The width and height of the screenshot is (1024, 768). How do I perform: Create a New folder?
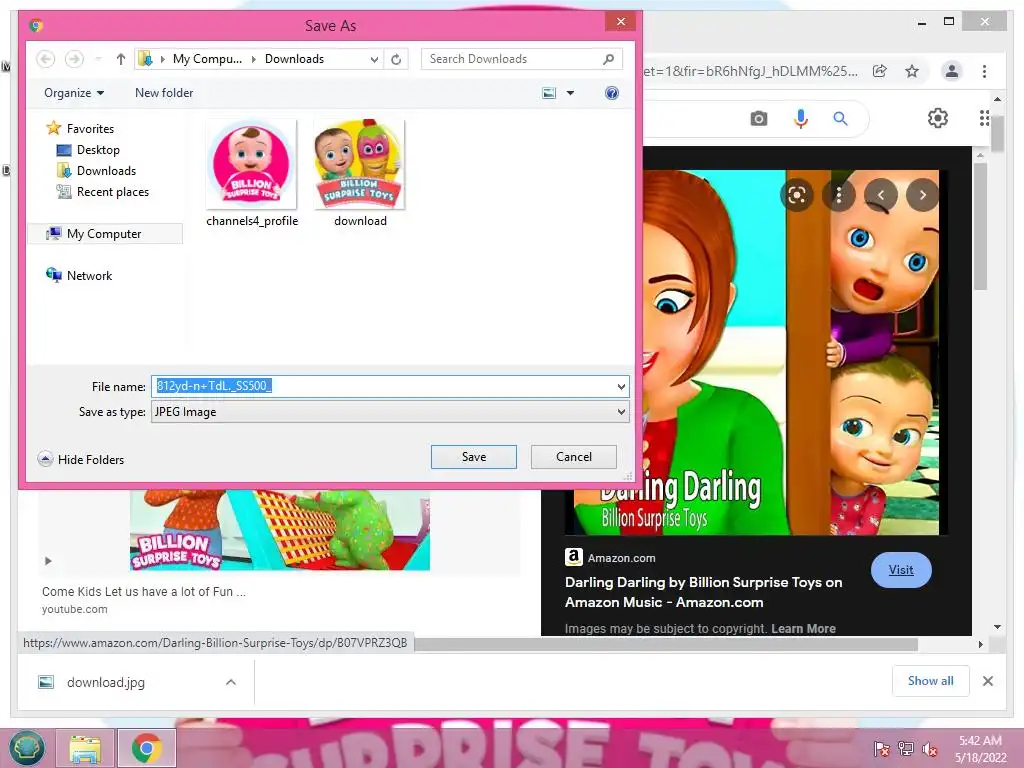(x=164, y=93)
